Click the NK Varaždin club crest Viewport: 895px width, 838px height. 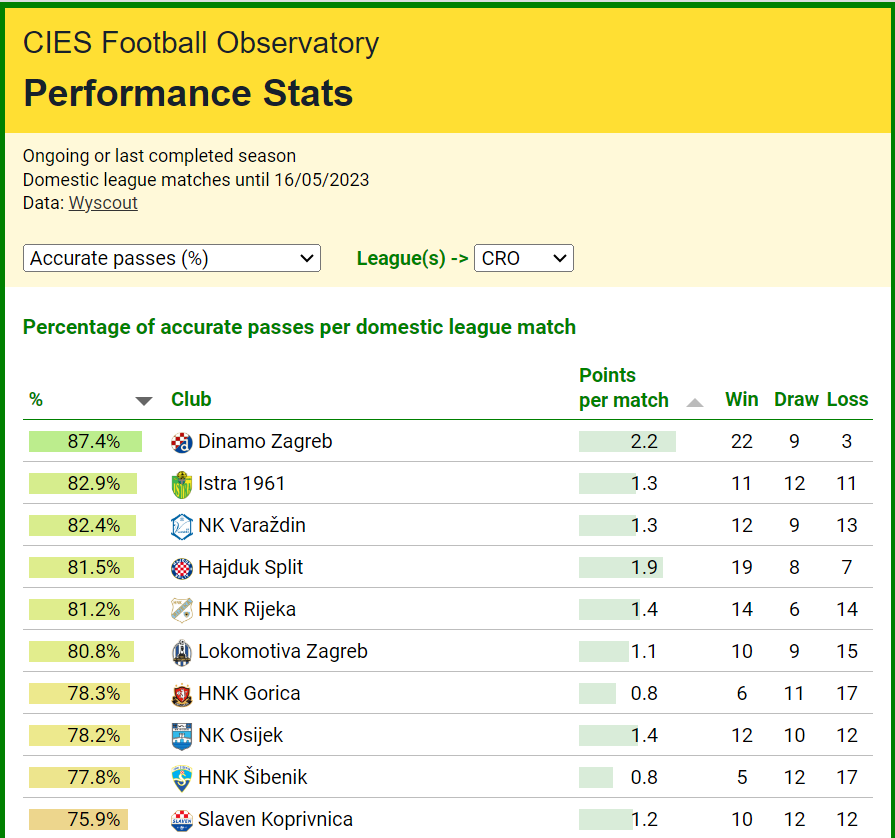coord(181,526)
